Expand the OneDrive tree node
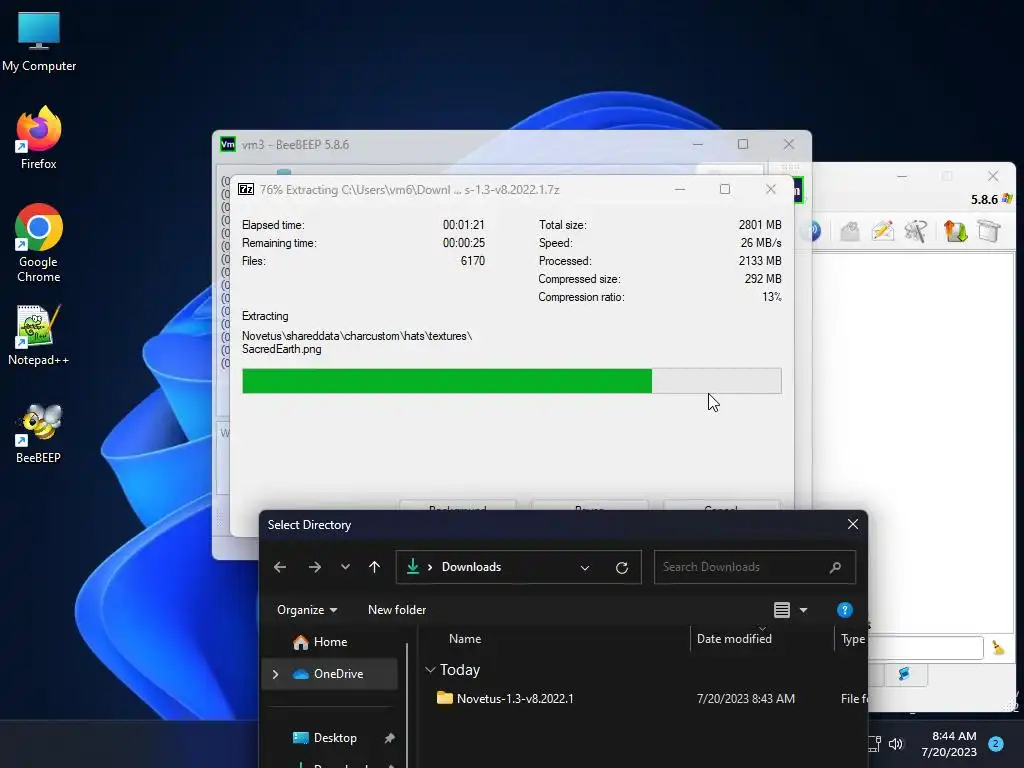The height and width of the screenshot is (768, 1024). pos(276,674)
